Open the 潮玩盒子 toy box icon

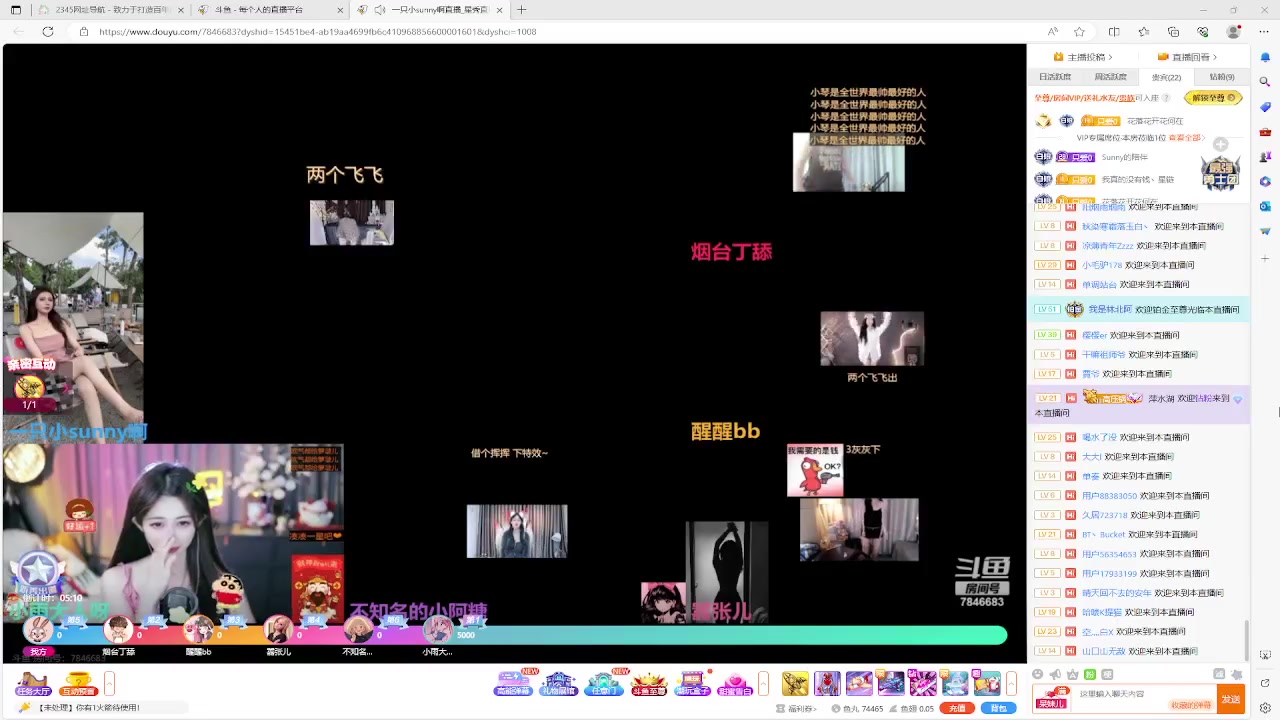coord(691,683)
